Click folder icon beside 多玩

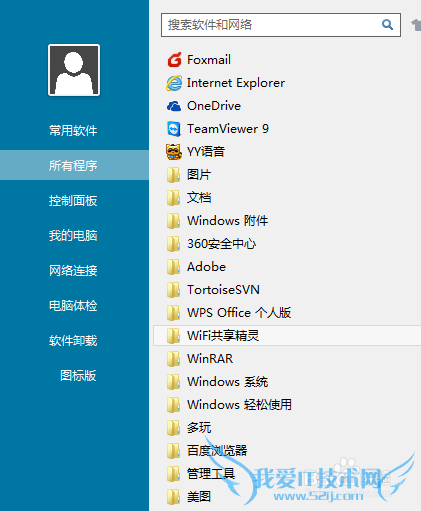point(174,428)
